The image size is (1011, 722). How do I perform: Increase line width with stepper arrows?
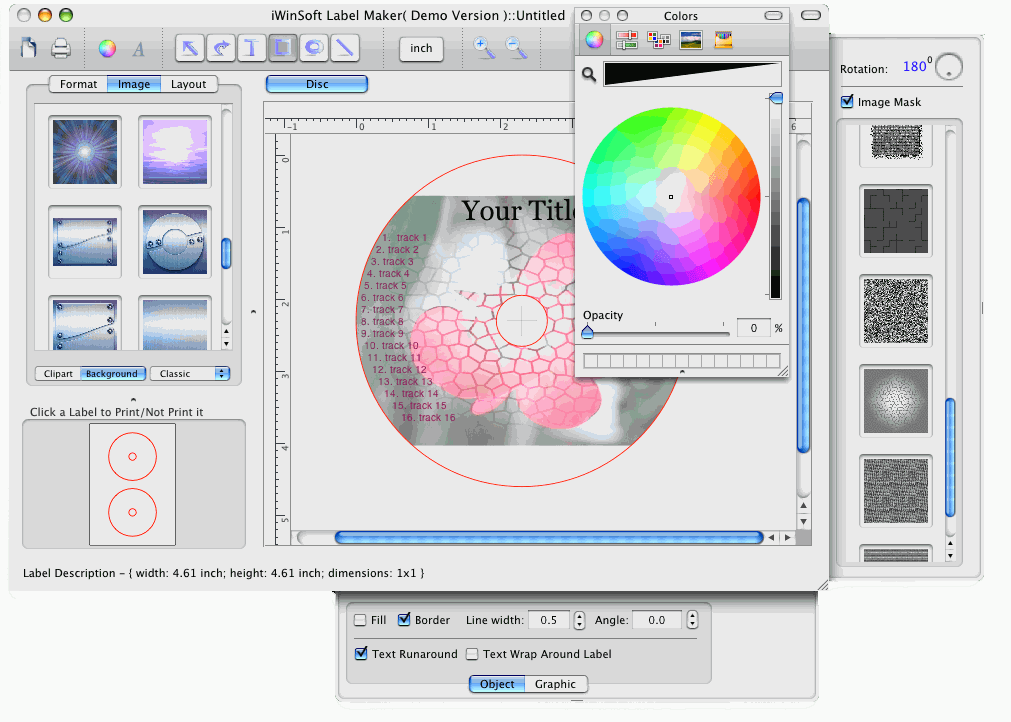pyautogui.click(x=580, y=615)
